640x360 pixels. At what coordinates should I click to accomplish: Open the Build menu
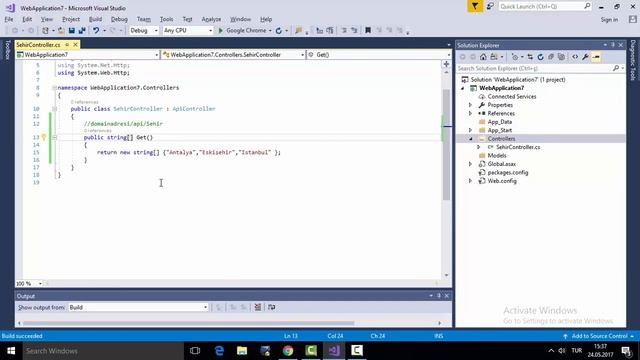pyautogui.click(x=95, y=19)
